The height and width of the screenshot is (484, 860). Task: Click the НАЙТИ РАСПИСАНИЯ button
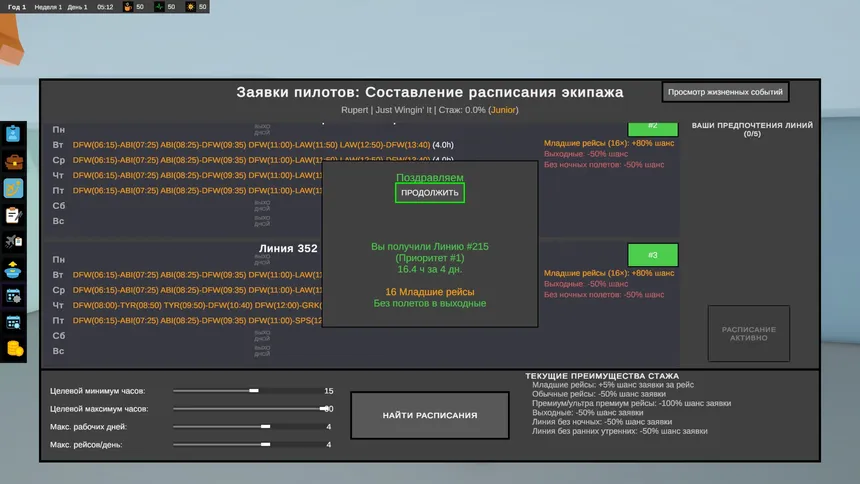click(430, 415)
